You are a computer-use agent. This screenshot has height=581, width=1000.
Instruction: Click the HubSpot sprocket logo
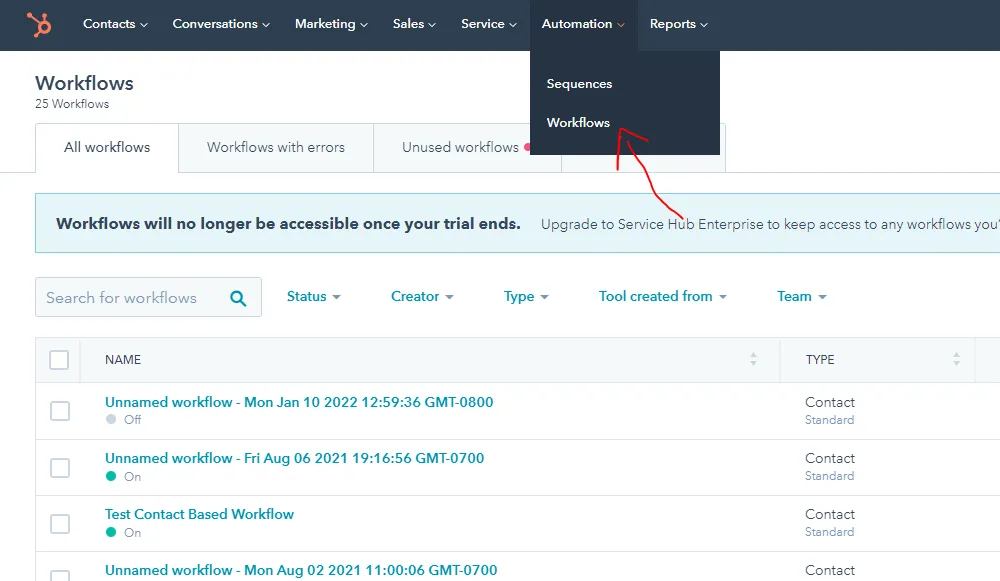point(39,25)
